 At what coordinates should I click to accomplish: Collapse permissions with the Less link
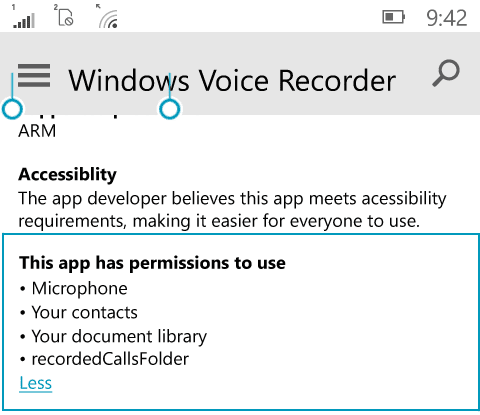point(36,383)
